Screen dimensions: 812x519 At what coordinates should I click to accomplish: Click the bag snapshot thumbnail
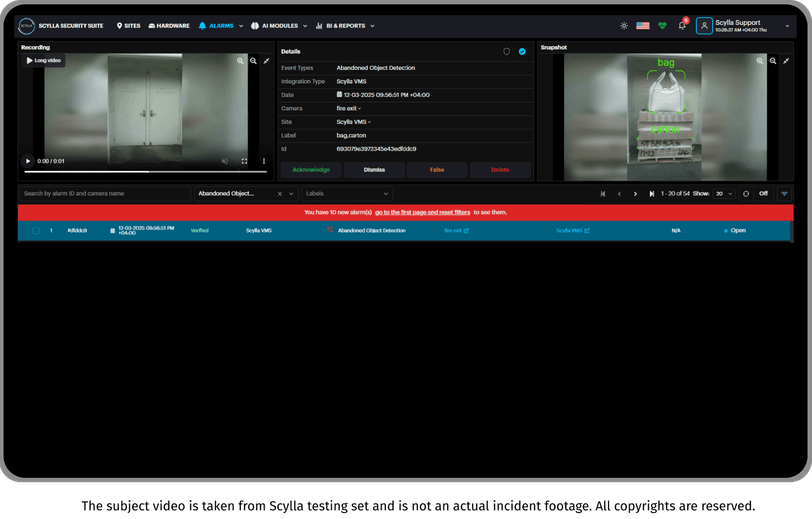coord(665,117)
